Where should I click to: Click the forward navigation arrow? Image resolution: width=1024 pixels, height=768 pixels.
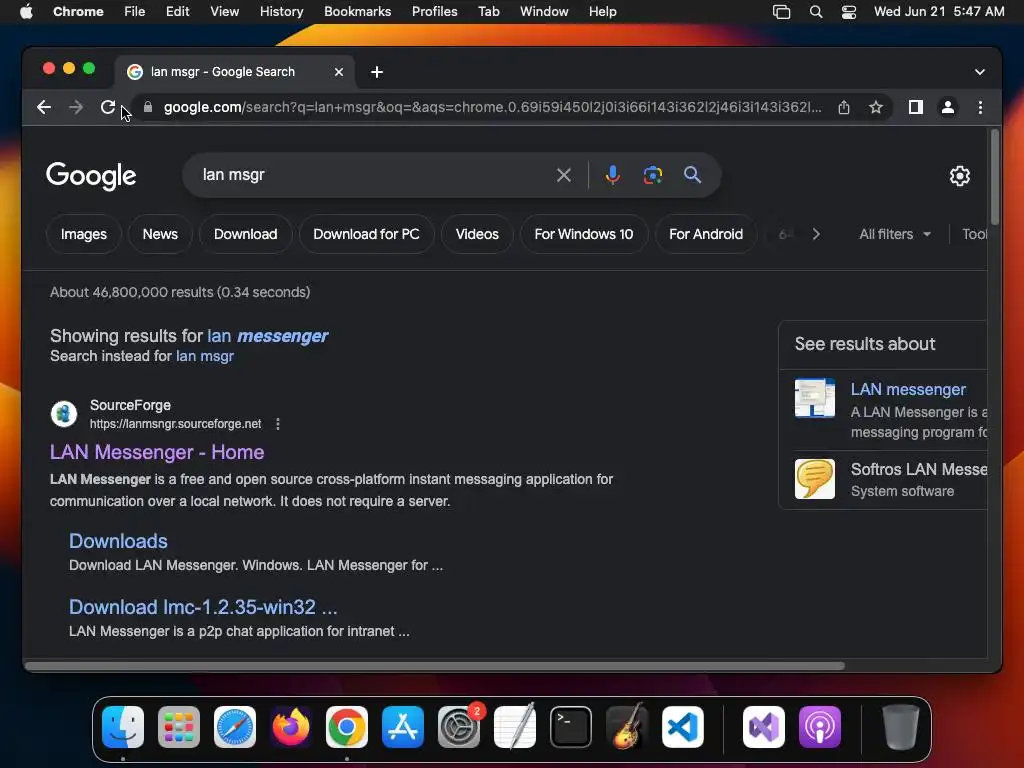coord(76,107)
